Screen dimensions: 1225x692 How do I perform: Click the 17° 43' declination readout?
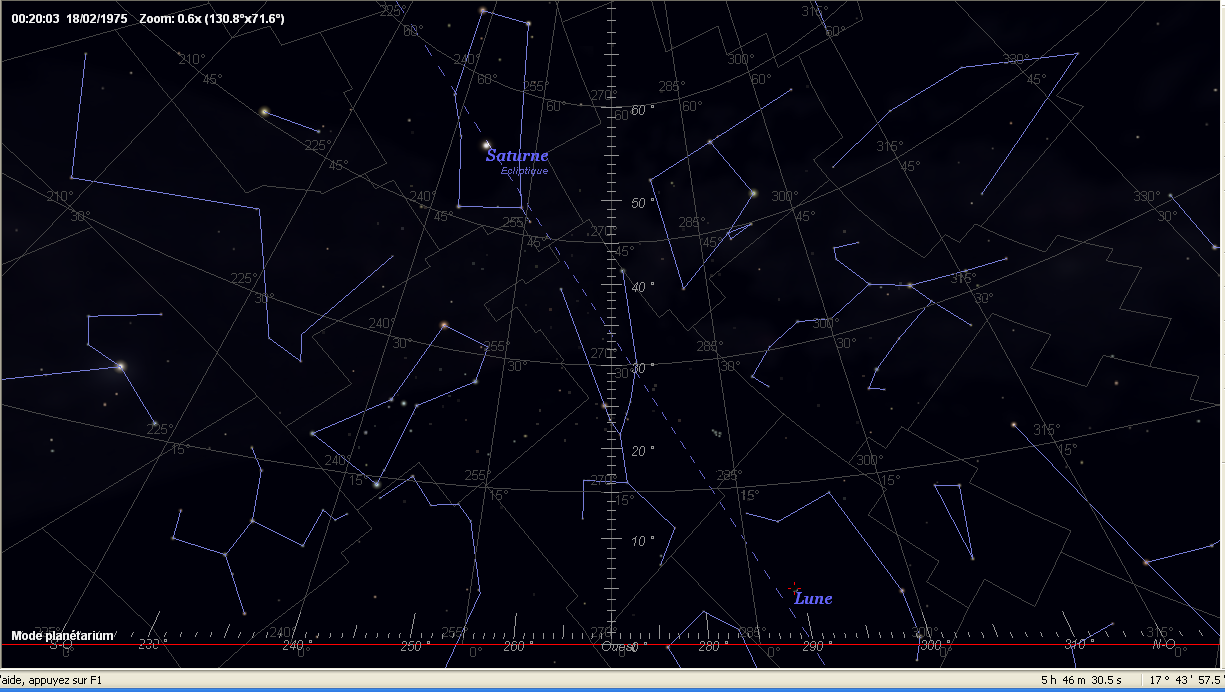pos(1185,680)
